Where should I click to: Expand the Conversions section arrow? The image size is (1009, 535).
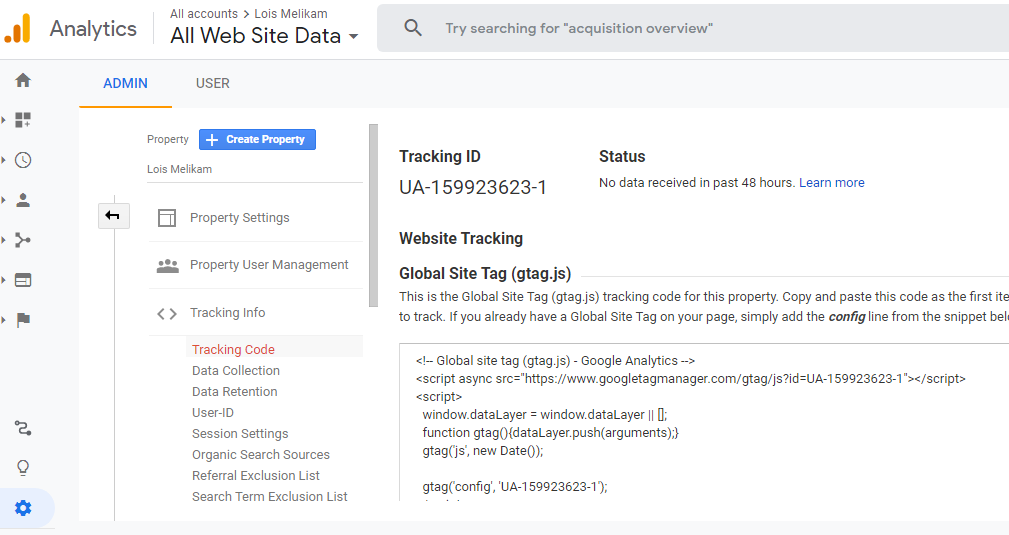click(x=4, y=320)
